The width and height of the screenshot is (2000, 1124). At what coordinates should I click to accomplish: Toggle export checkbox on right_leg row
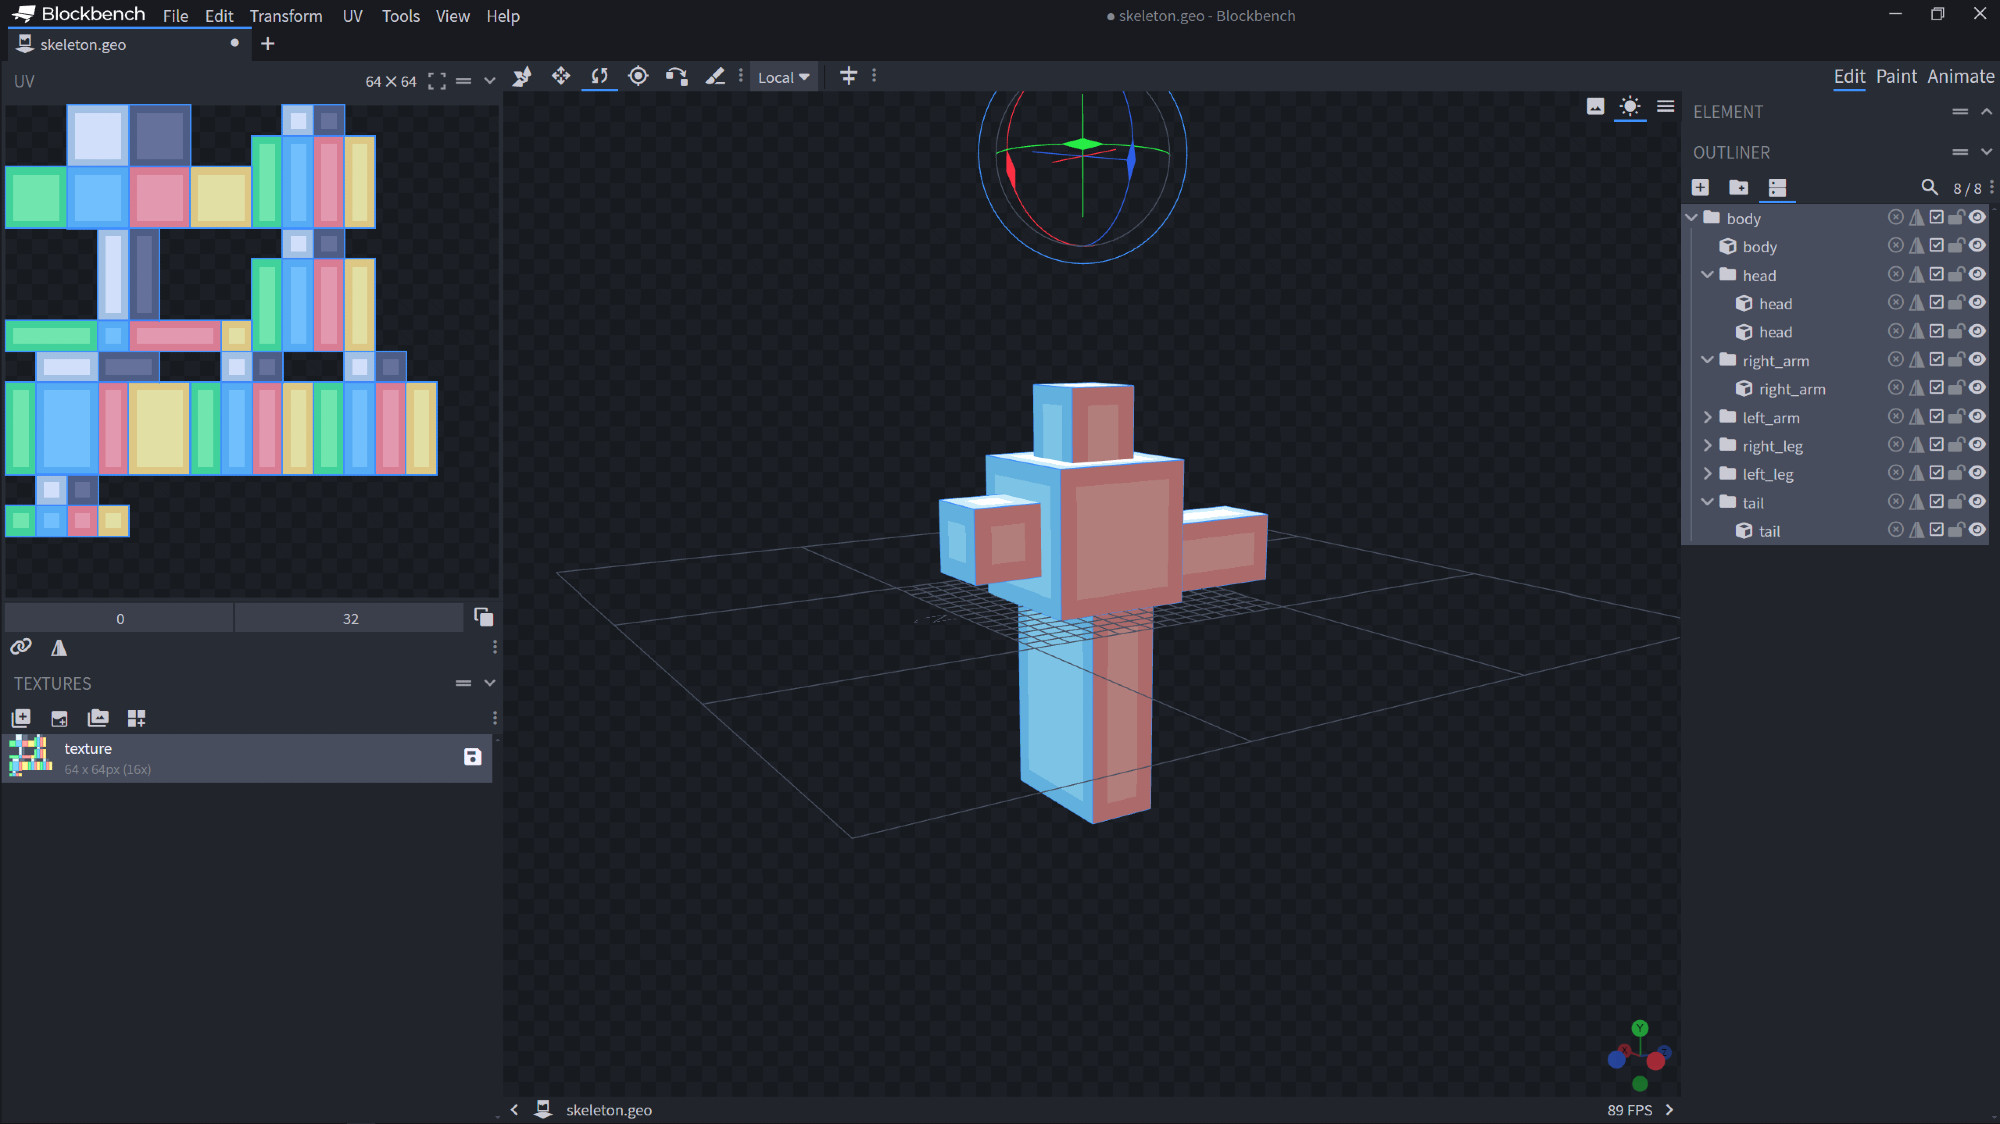(x=1937, y=445)
